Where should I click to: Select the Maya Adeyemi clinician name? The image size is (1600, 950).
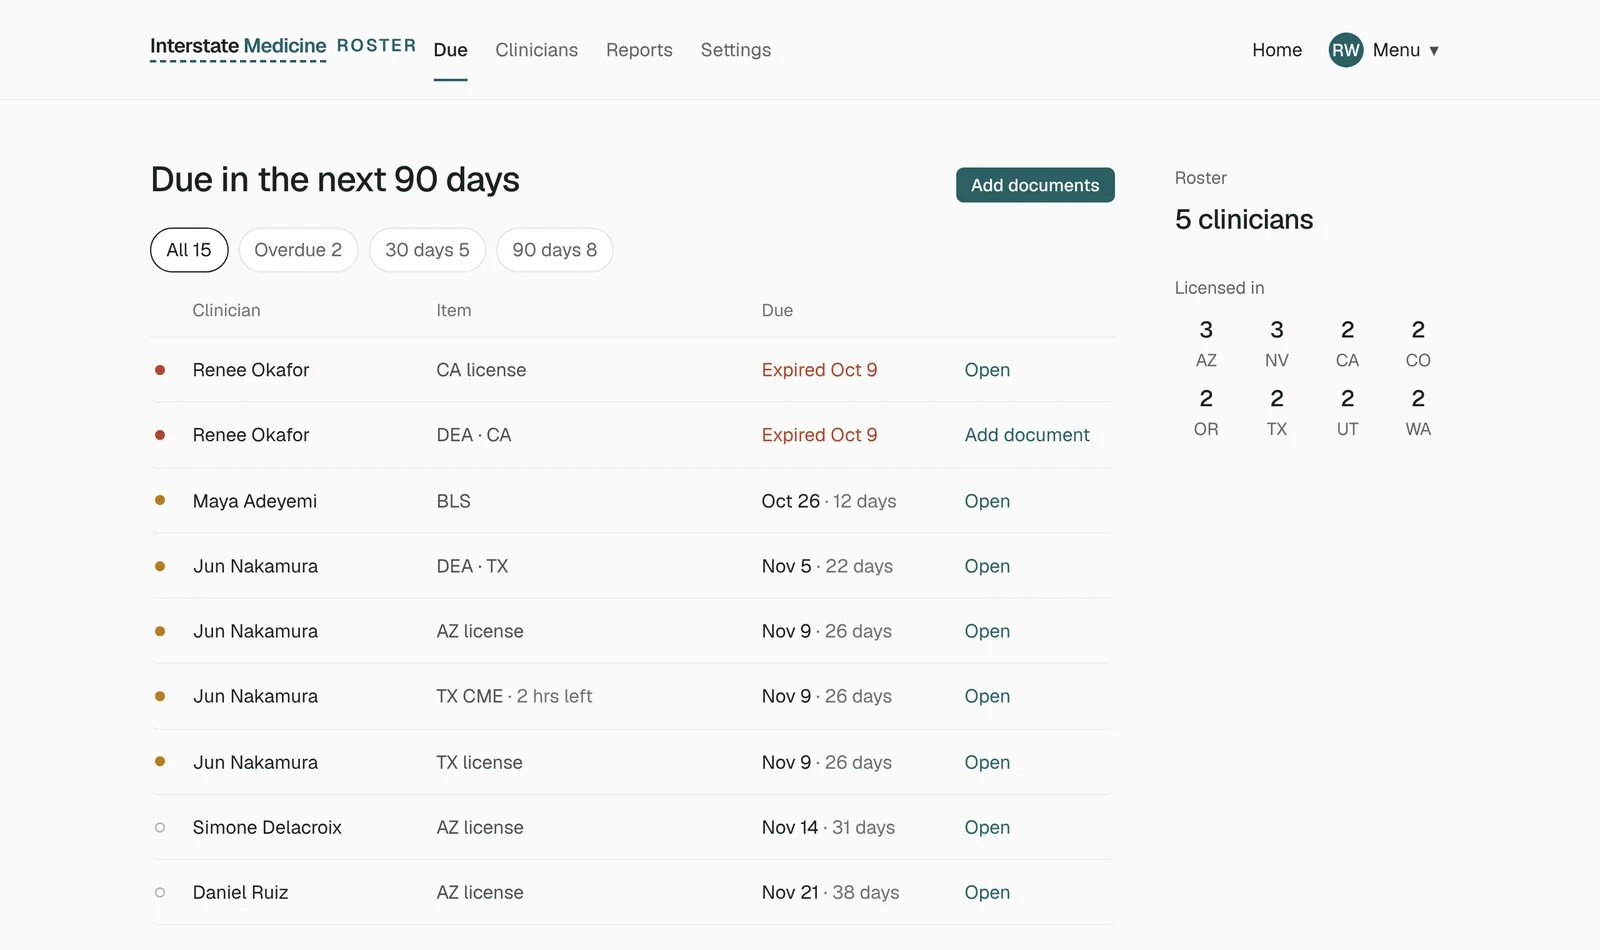click(254, 501)
